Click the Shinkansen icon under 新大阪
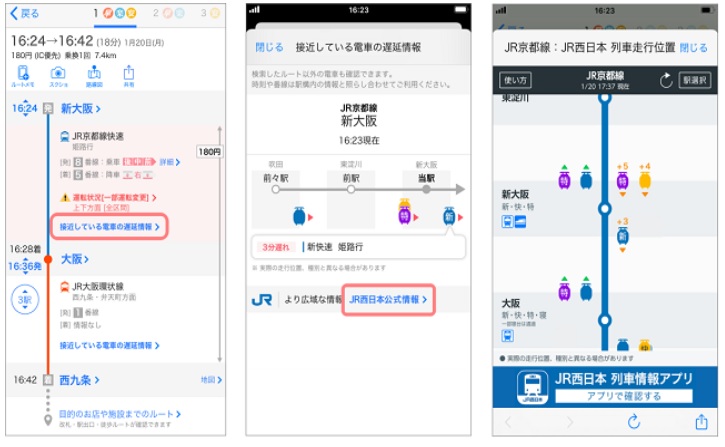Image resolution: width=725 pixels, height=447 pixels. tap(520, 222)
